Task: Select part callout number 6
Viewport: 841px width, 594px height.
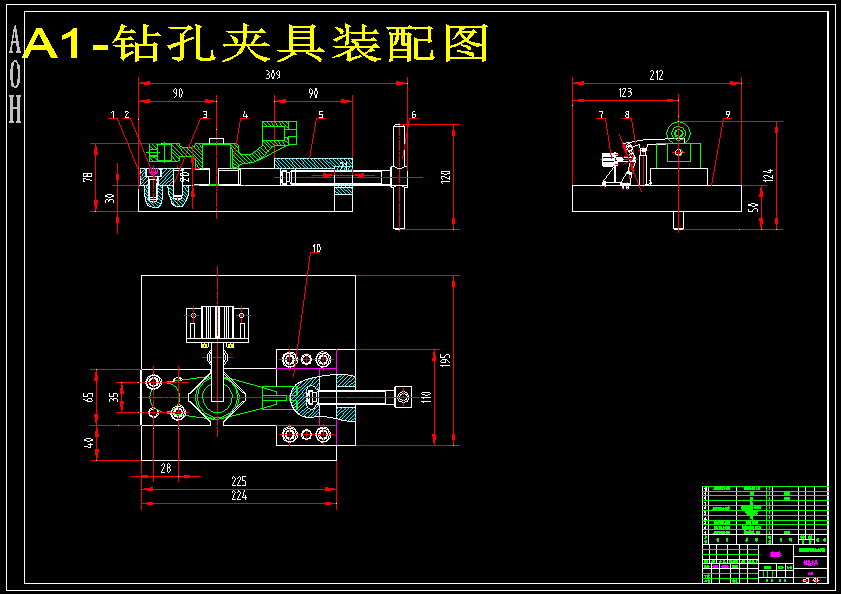Action: coord(414,115)
